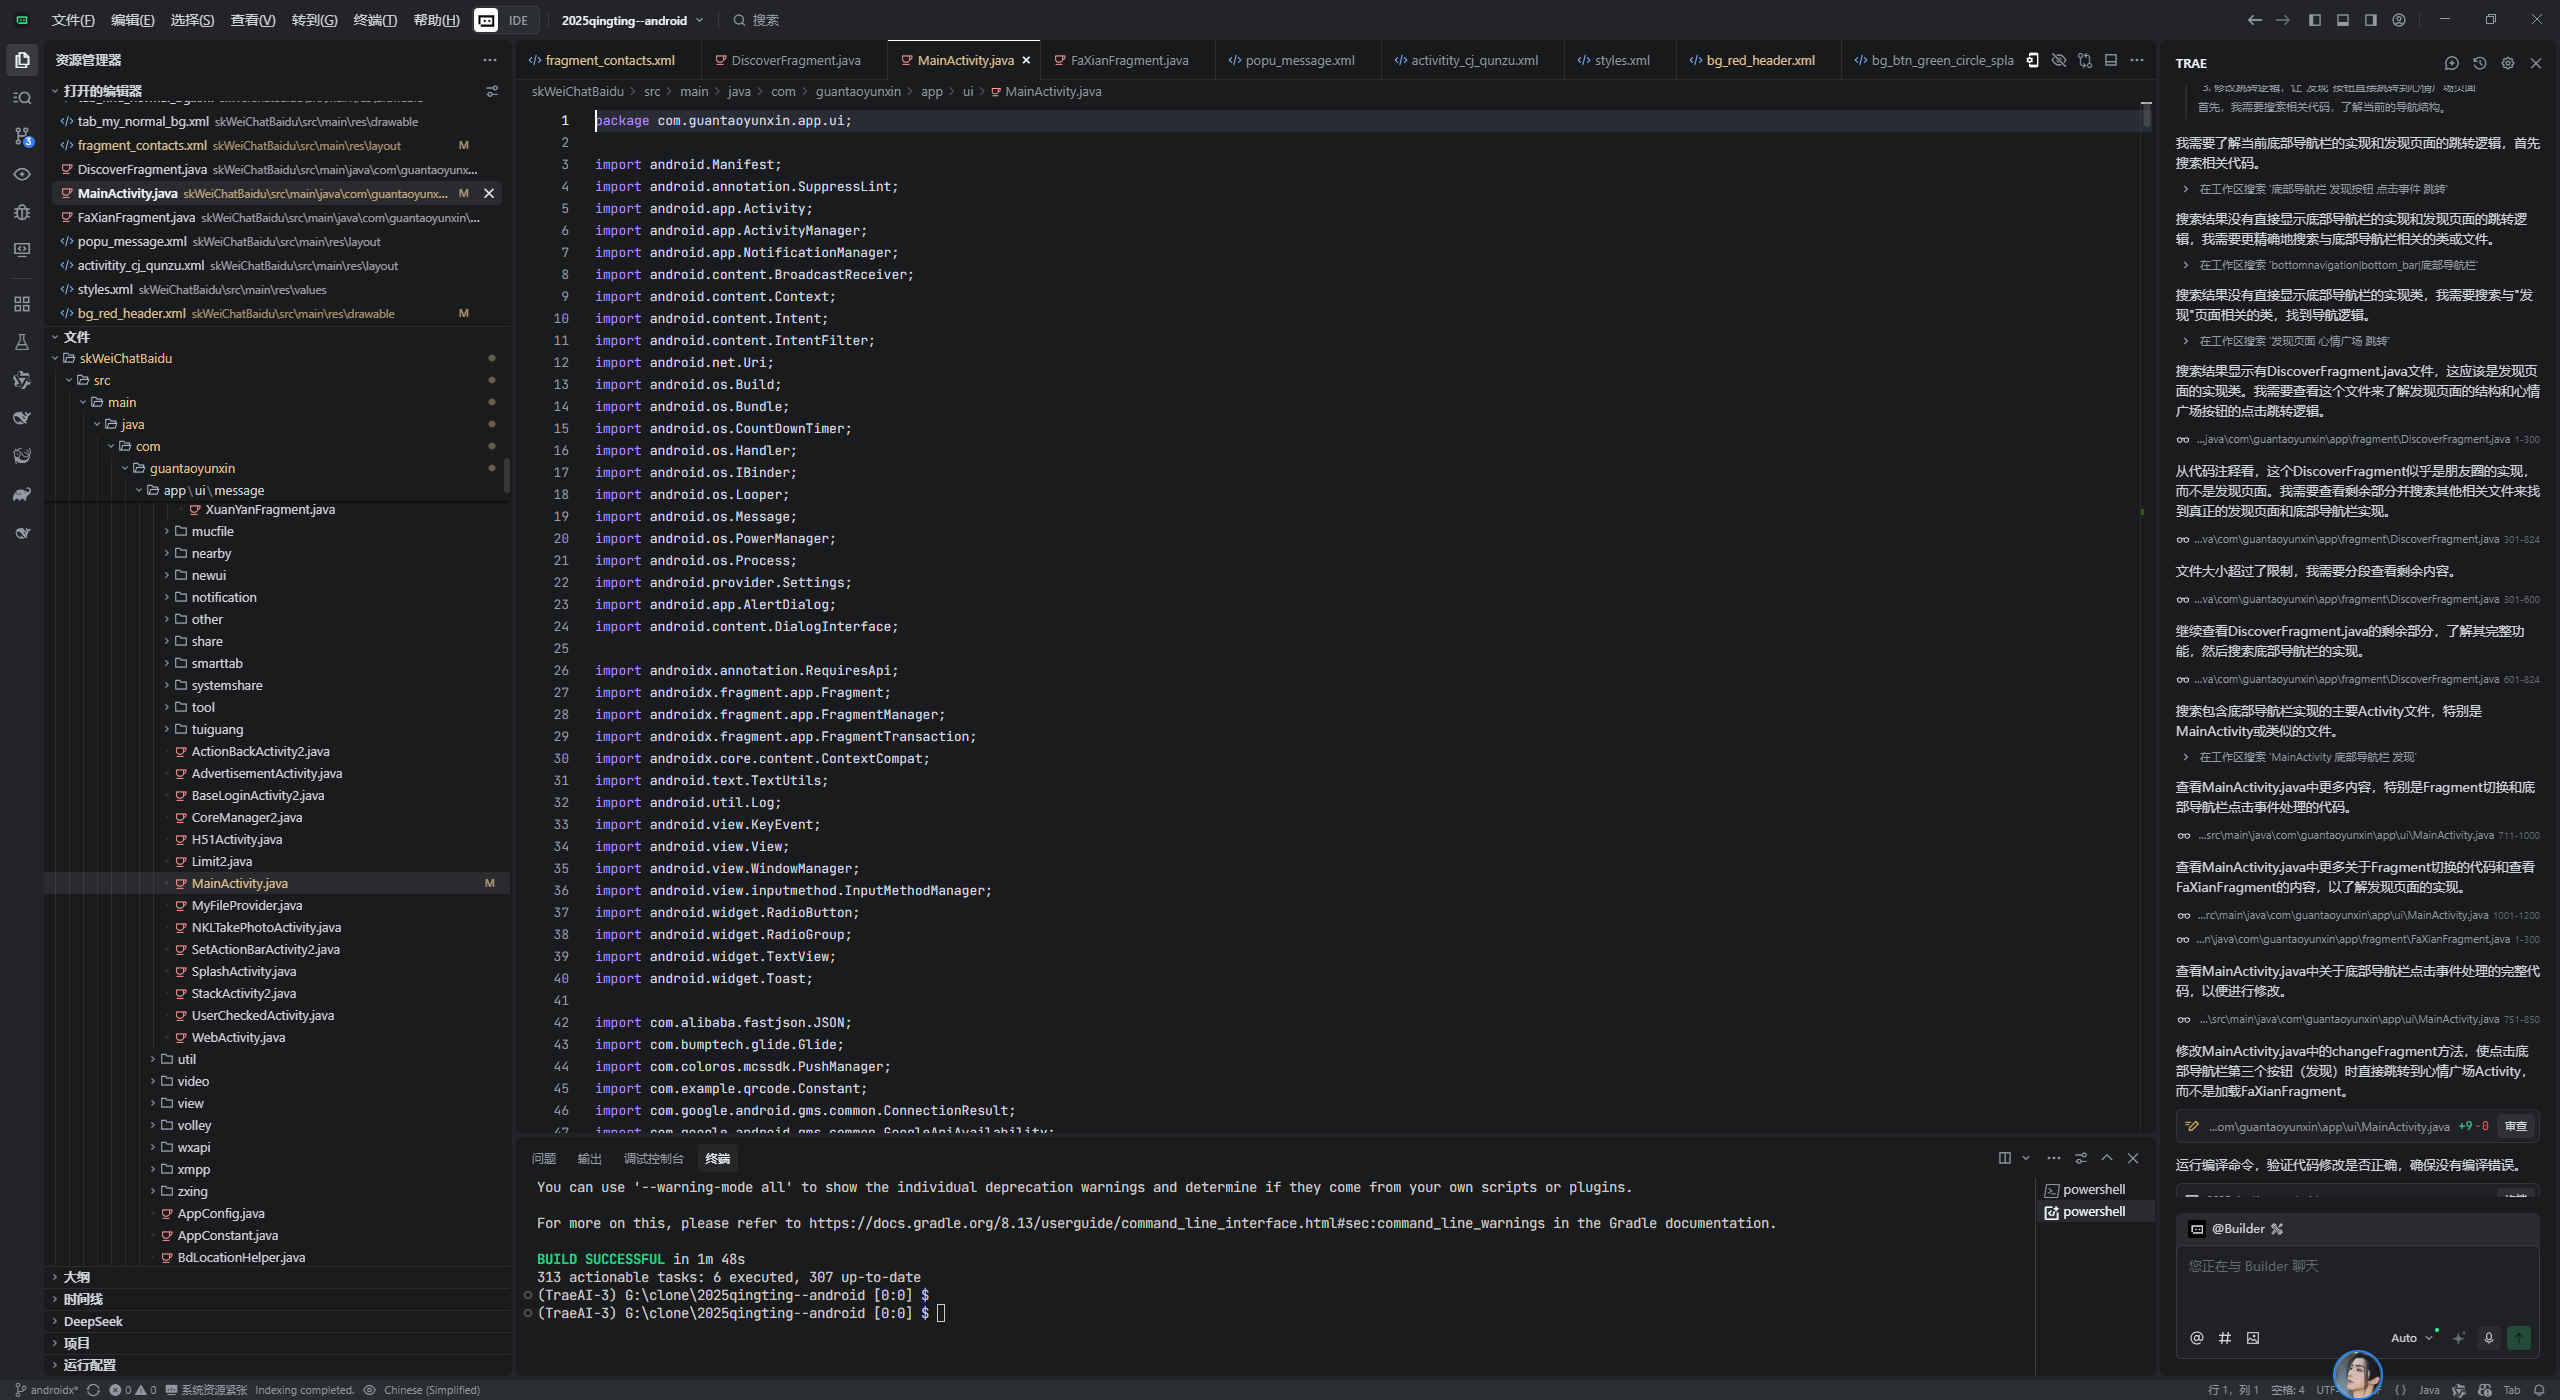Open the Auto model dropdown
This screenshot has width=2560, height=1400.
point(2411,1338)
